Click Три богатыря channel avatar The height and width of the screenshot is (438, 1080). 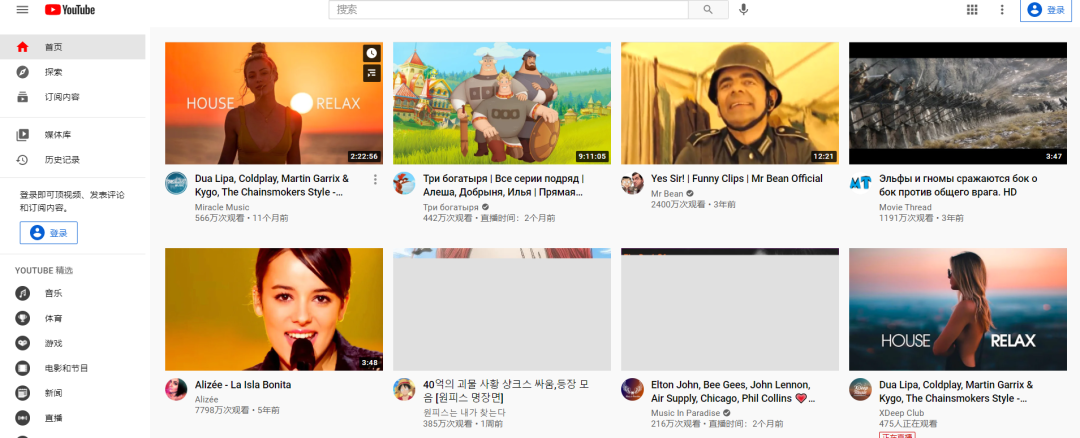404,183
